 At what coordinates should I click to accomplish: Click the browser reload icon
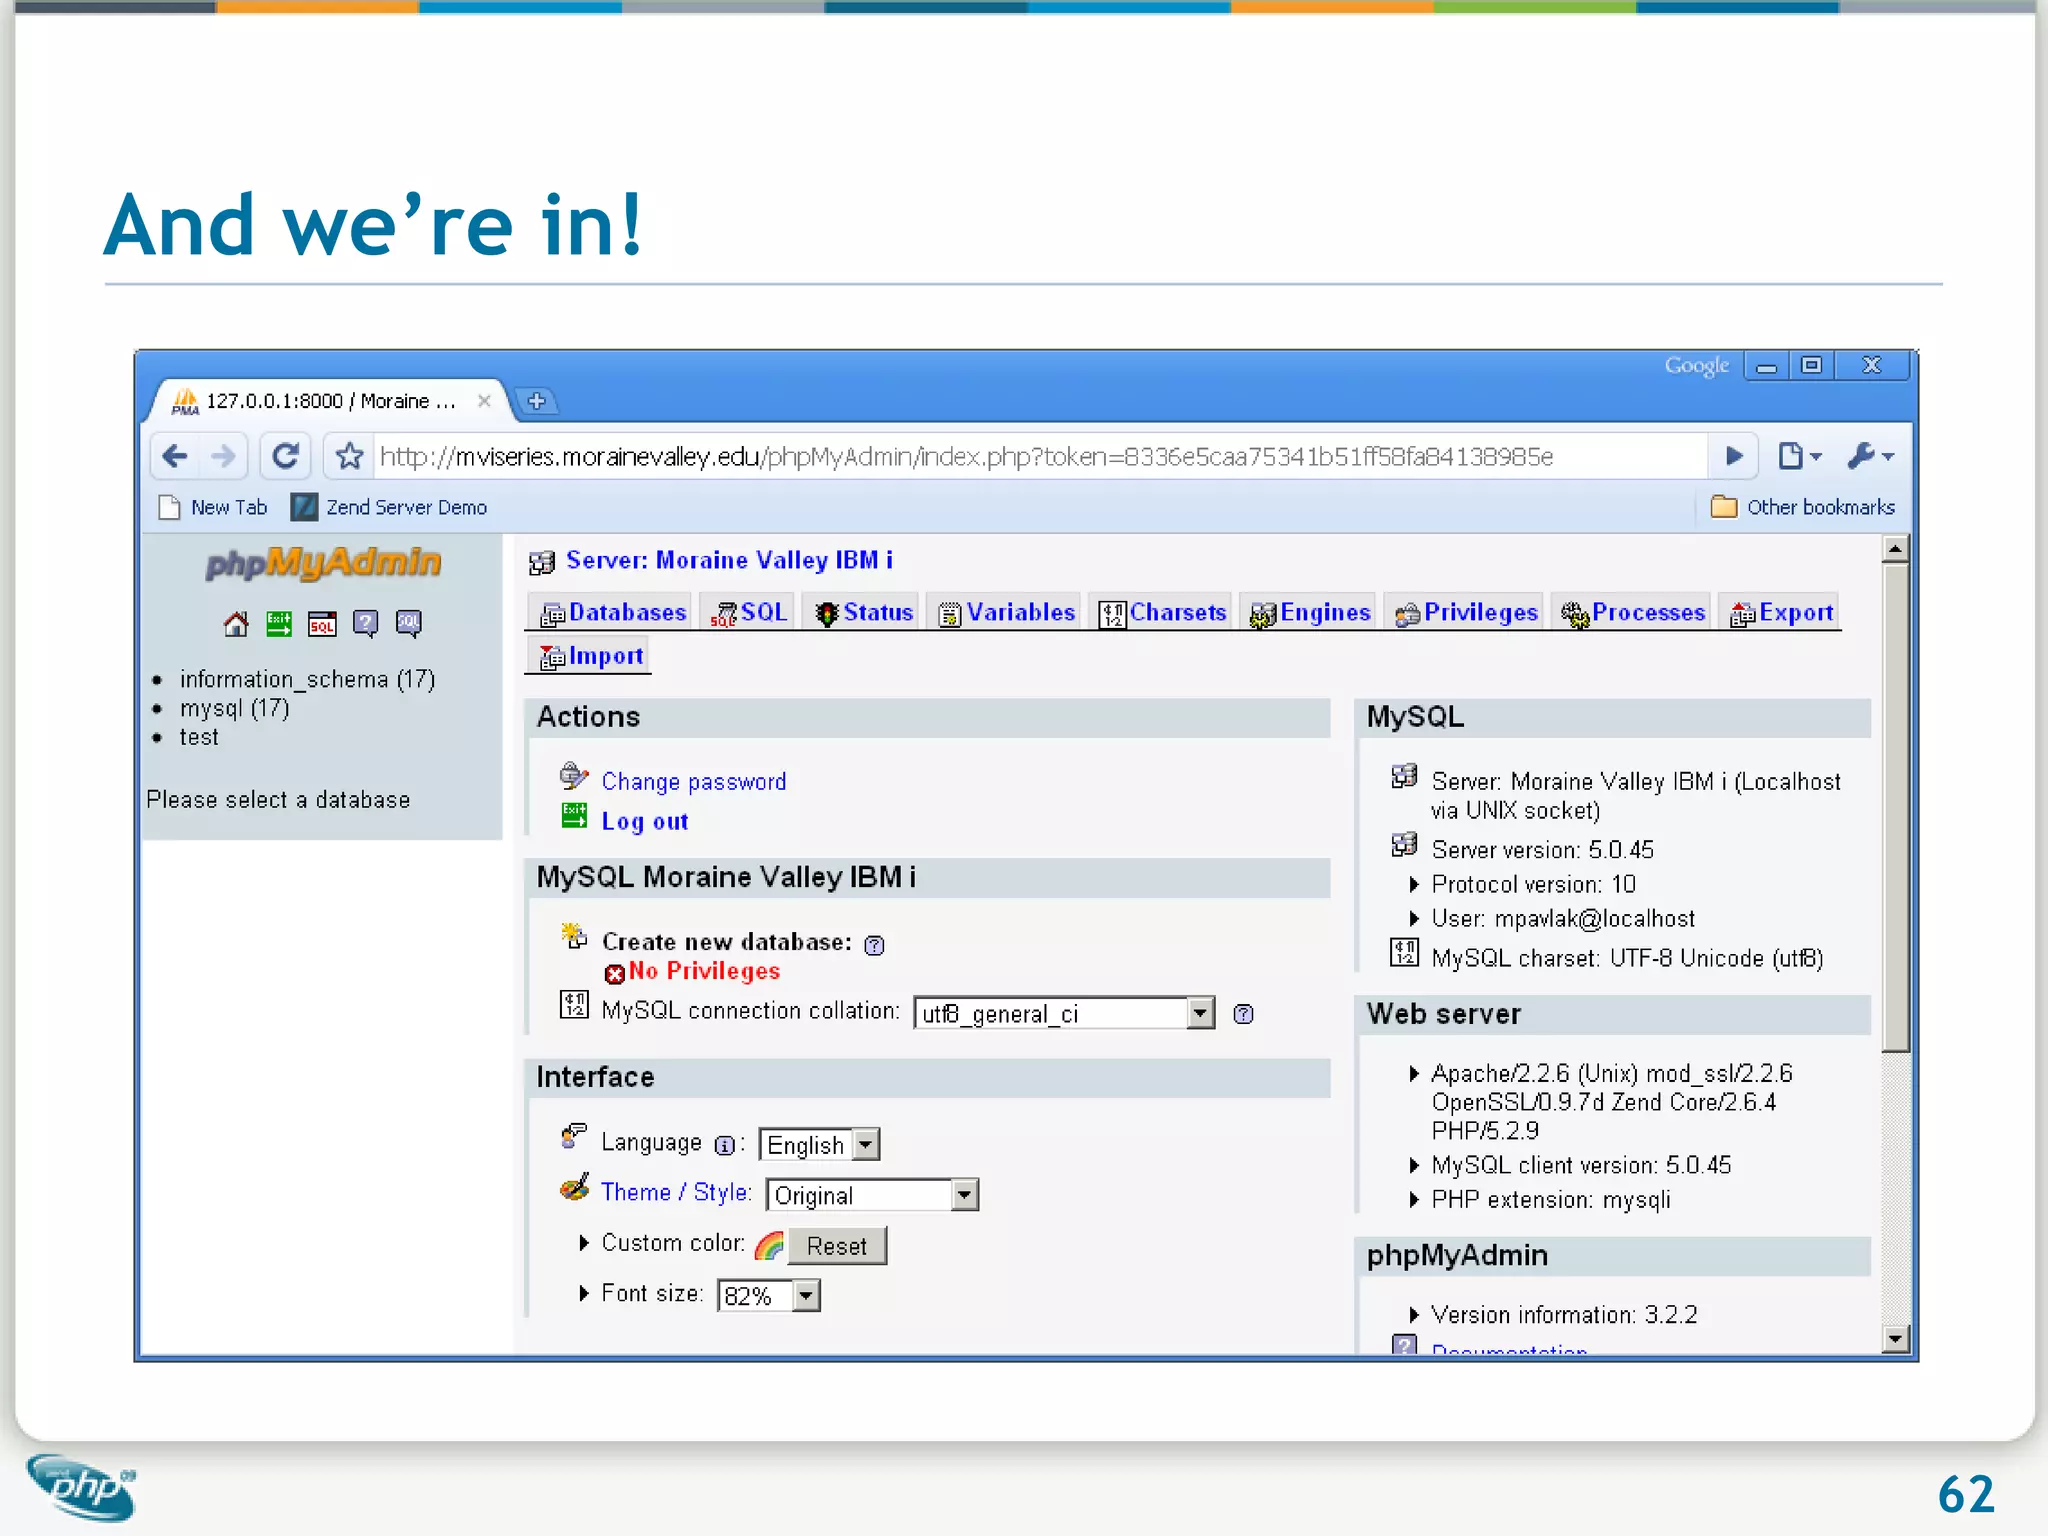pos(286,457)
